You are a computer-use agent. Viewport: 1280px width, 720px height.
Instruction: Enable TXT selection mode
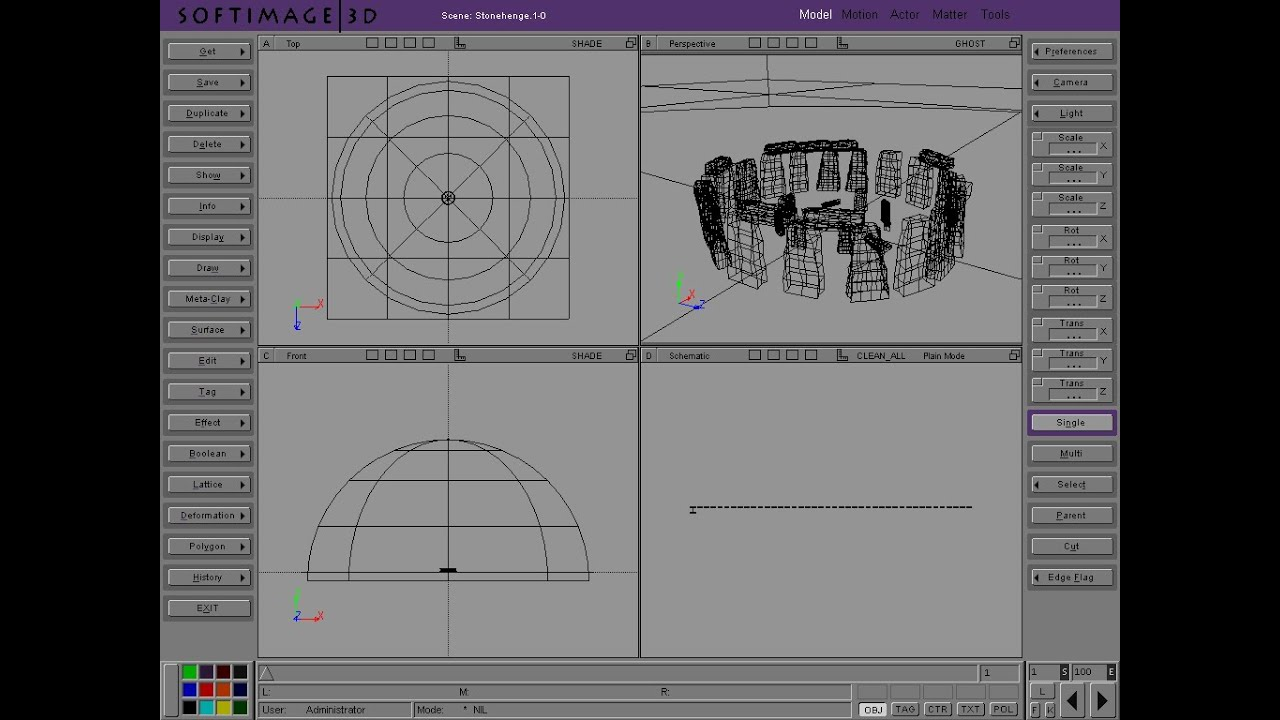pyautogui.click(x=970, y=709)
